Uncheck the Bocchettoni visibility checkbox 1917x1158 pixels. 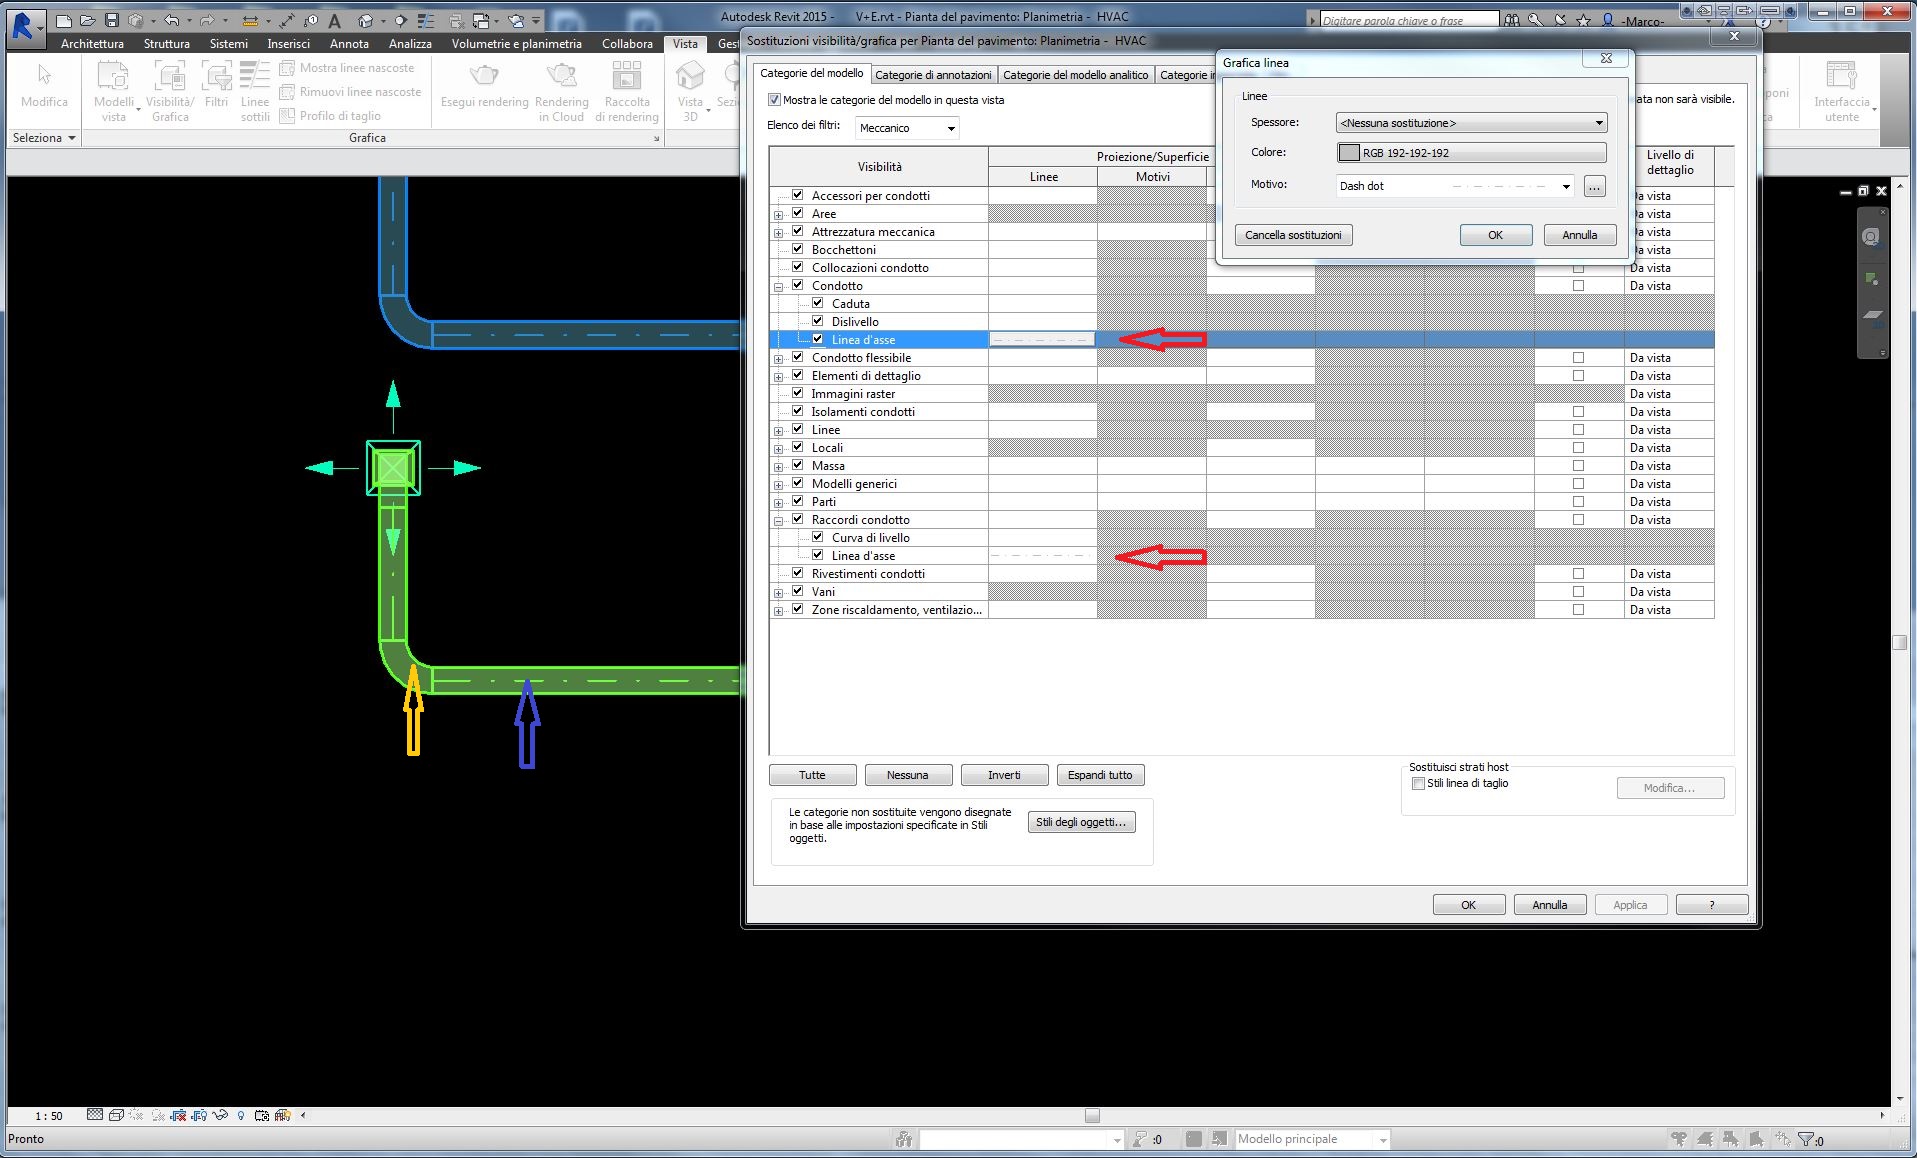coord(797,249)
